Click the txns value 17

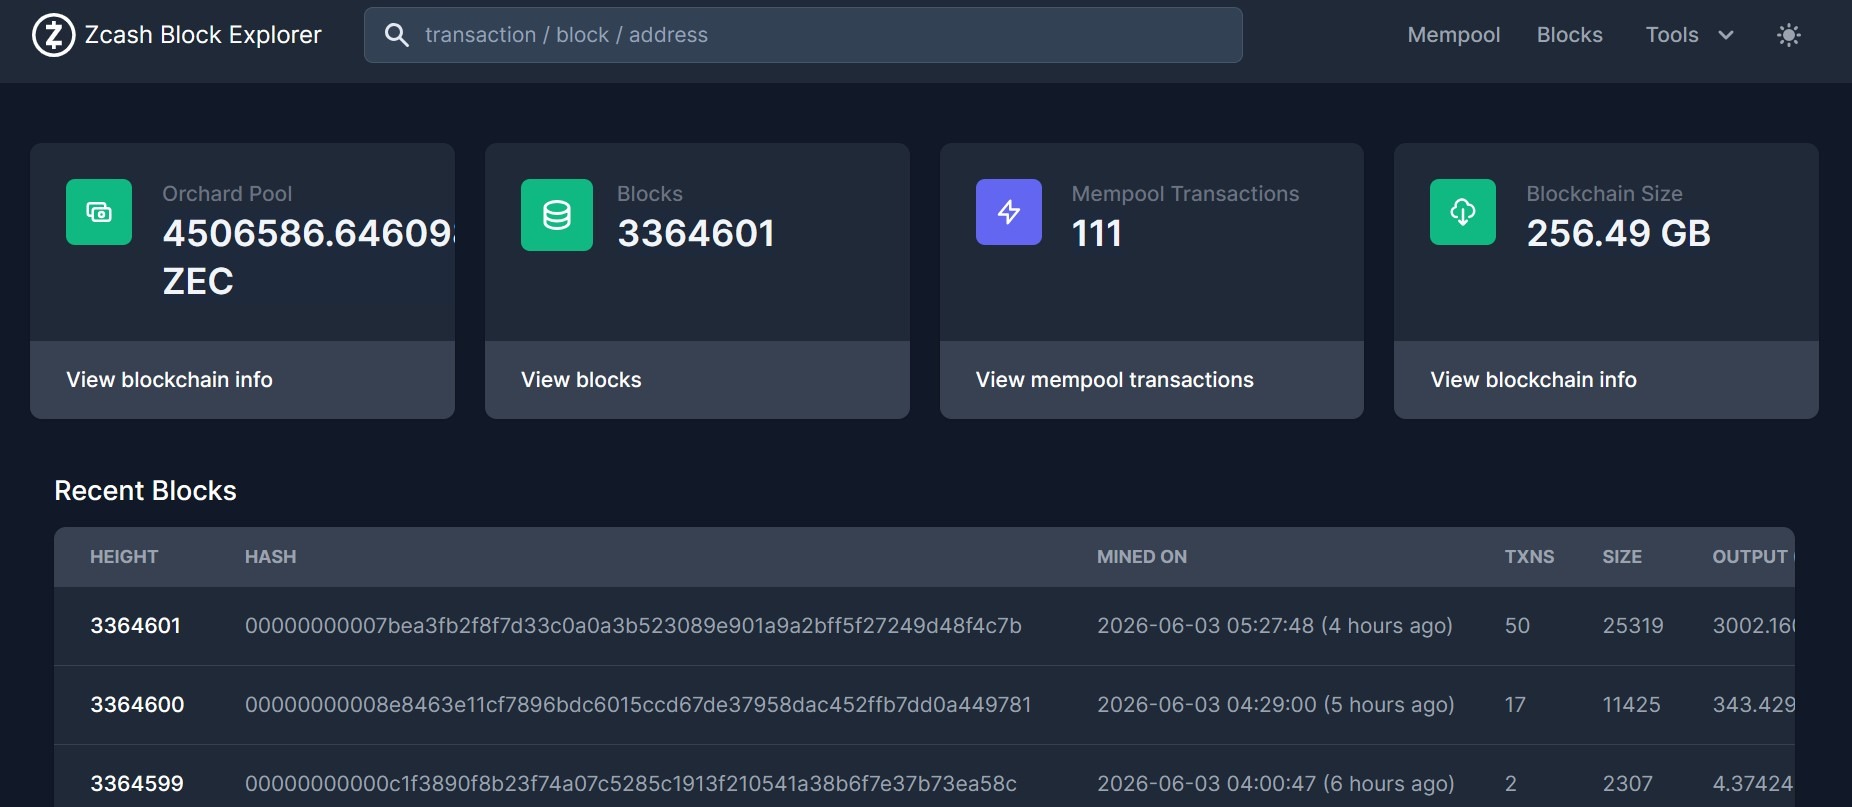pos(1515,705)
